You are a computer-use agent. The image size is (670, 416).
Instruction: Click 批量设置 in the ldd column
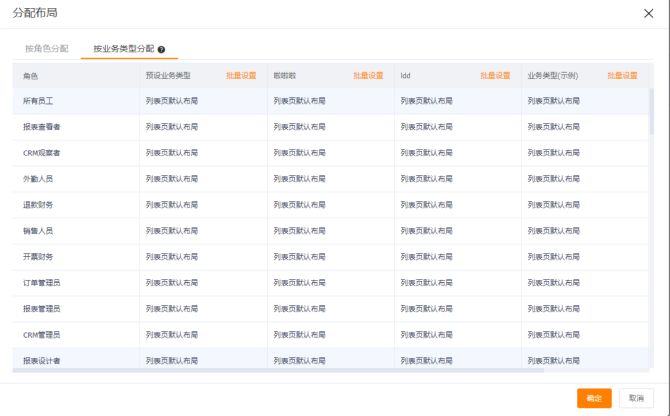pos(495,75)
